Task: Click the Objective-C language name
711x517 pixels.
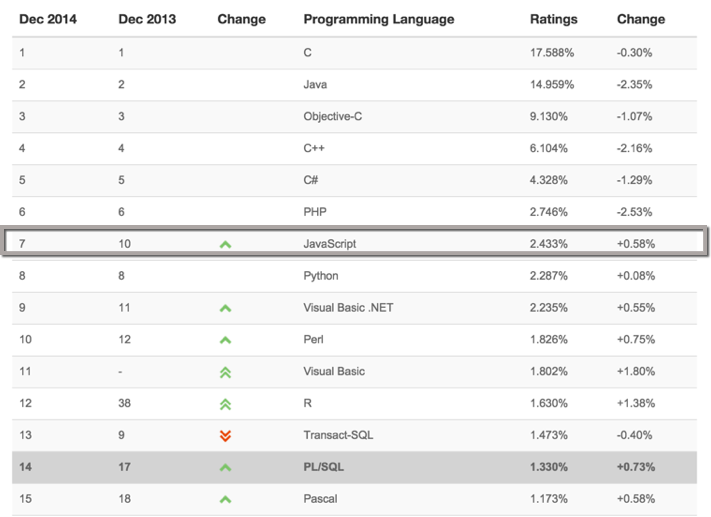Action: tap(332, 117)
